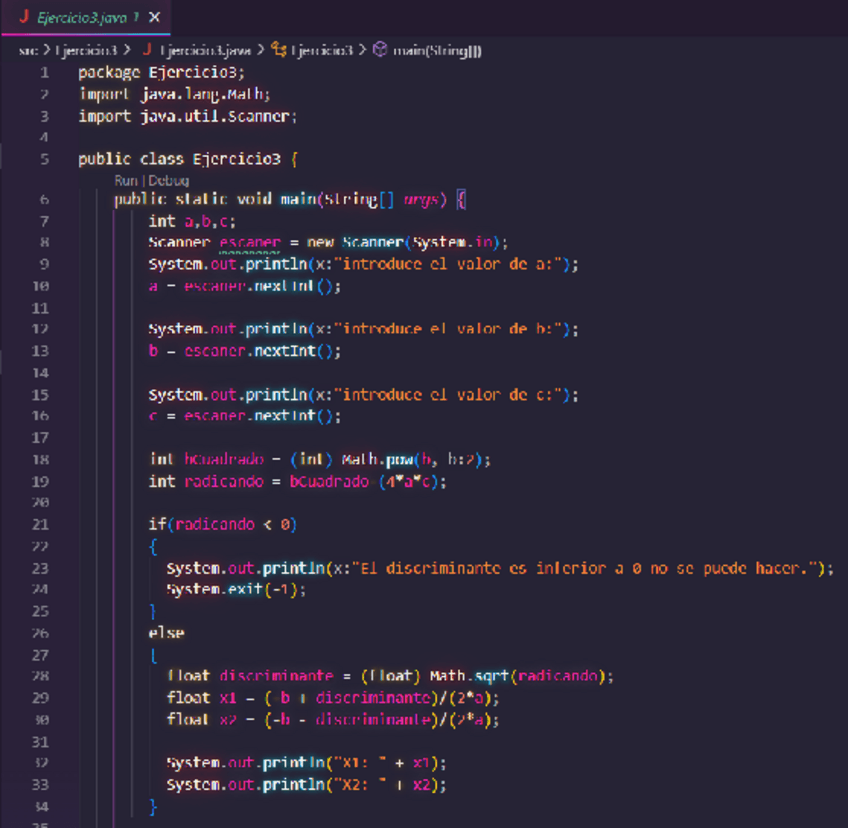Click the else keyword on line 26

tap(166, 632)
